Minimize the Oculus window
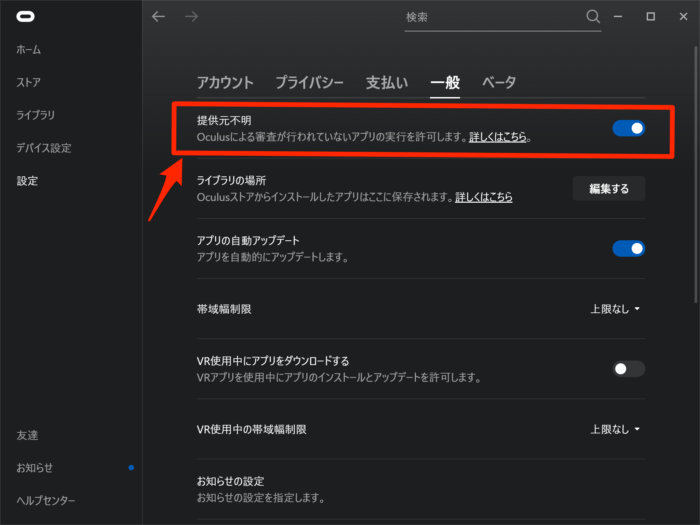700x525 pixels. (618, 17)
